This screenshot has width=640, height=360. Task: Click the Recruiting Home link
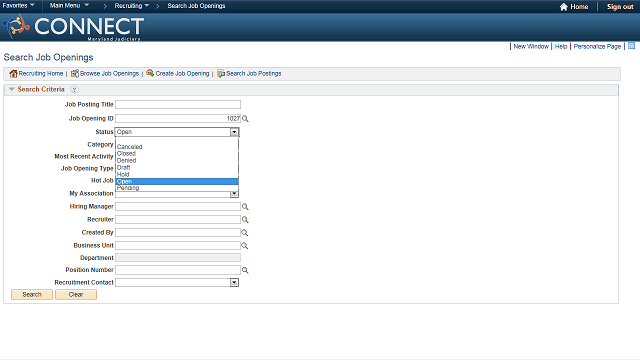pyautogui.click(x=41, y=73)
